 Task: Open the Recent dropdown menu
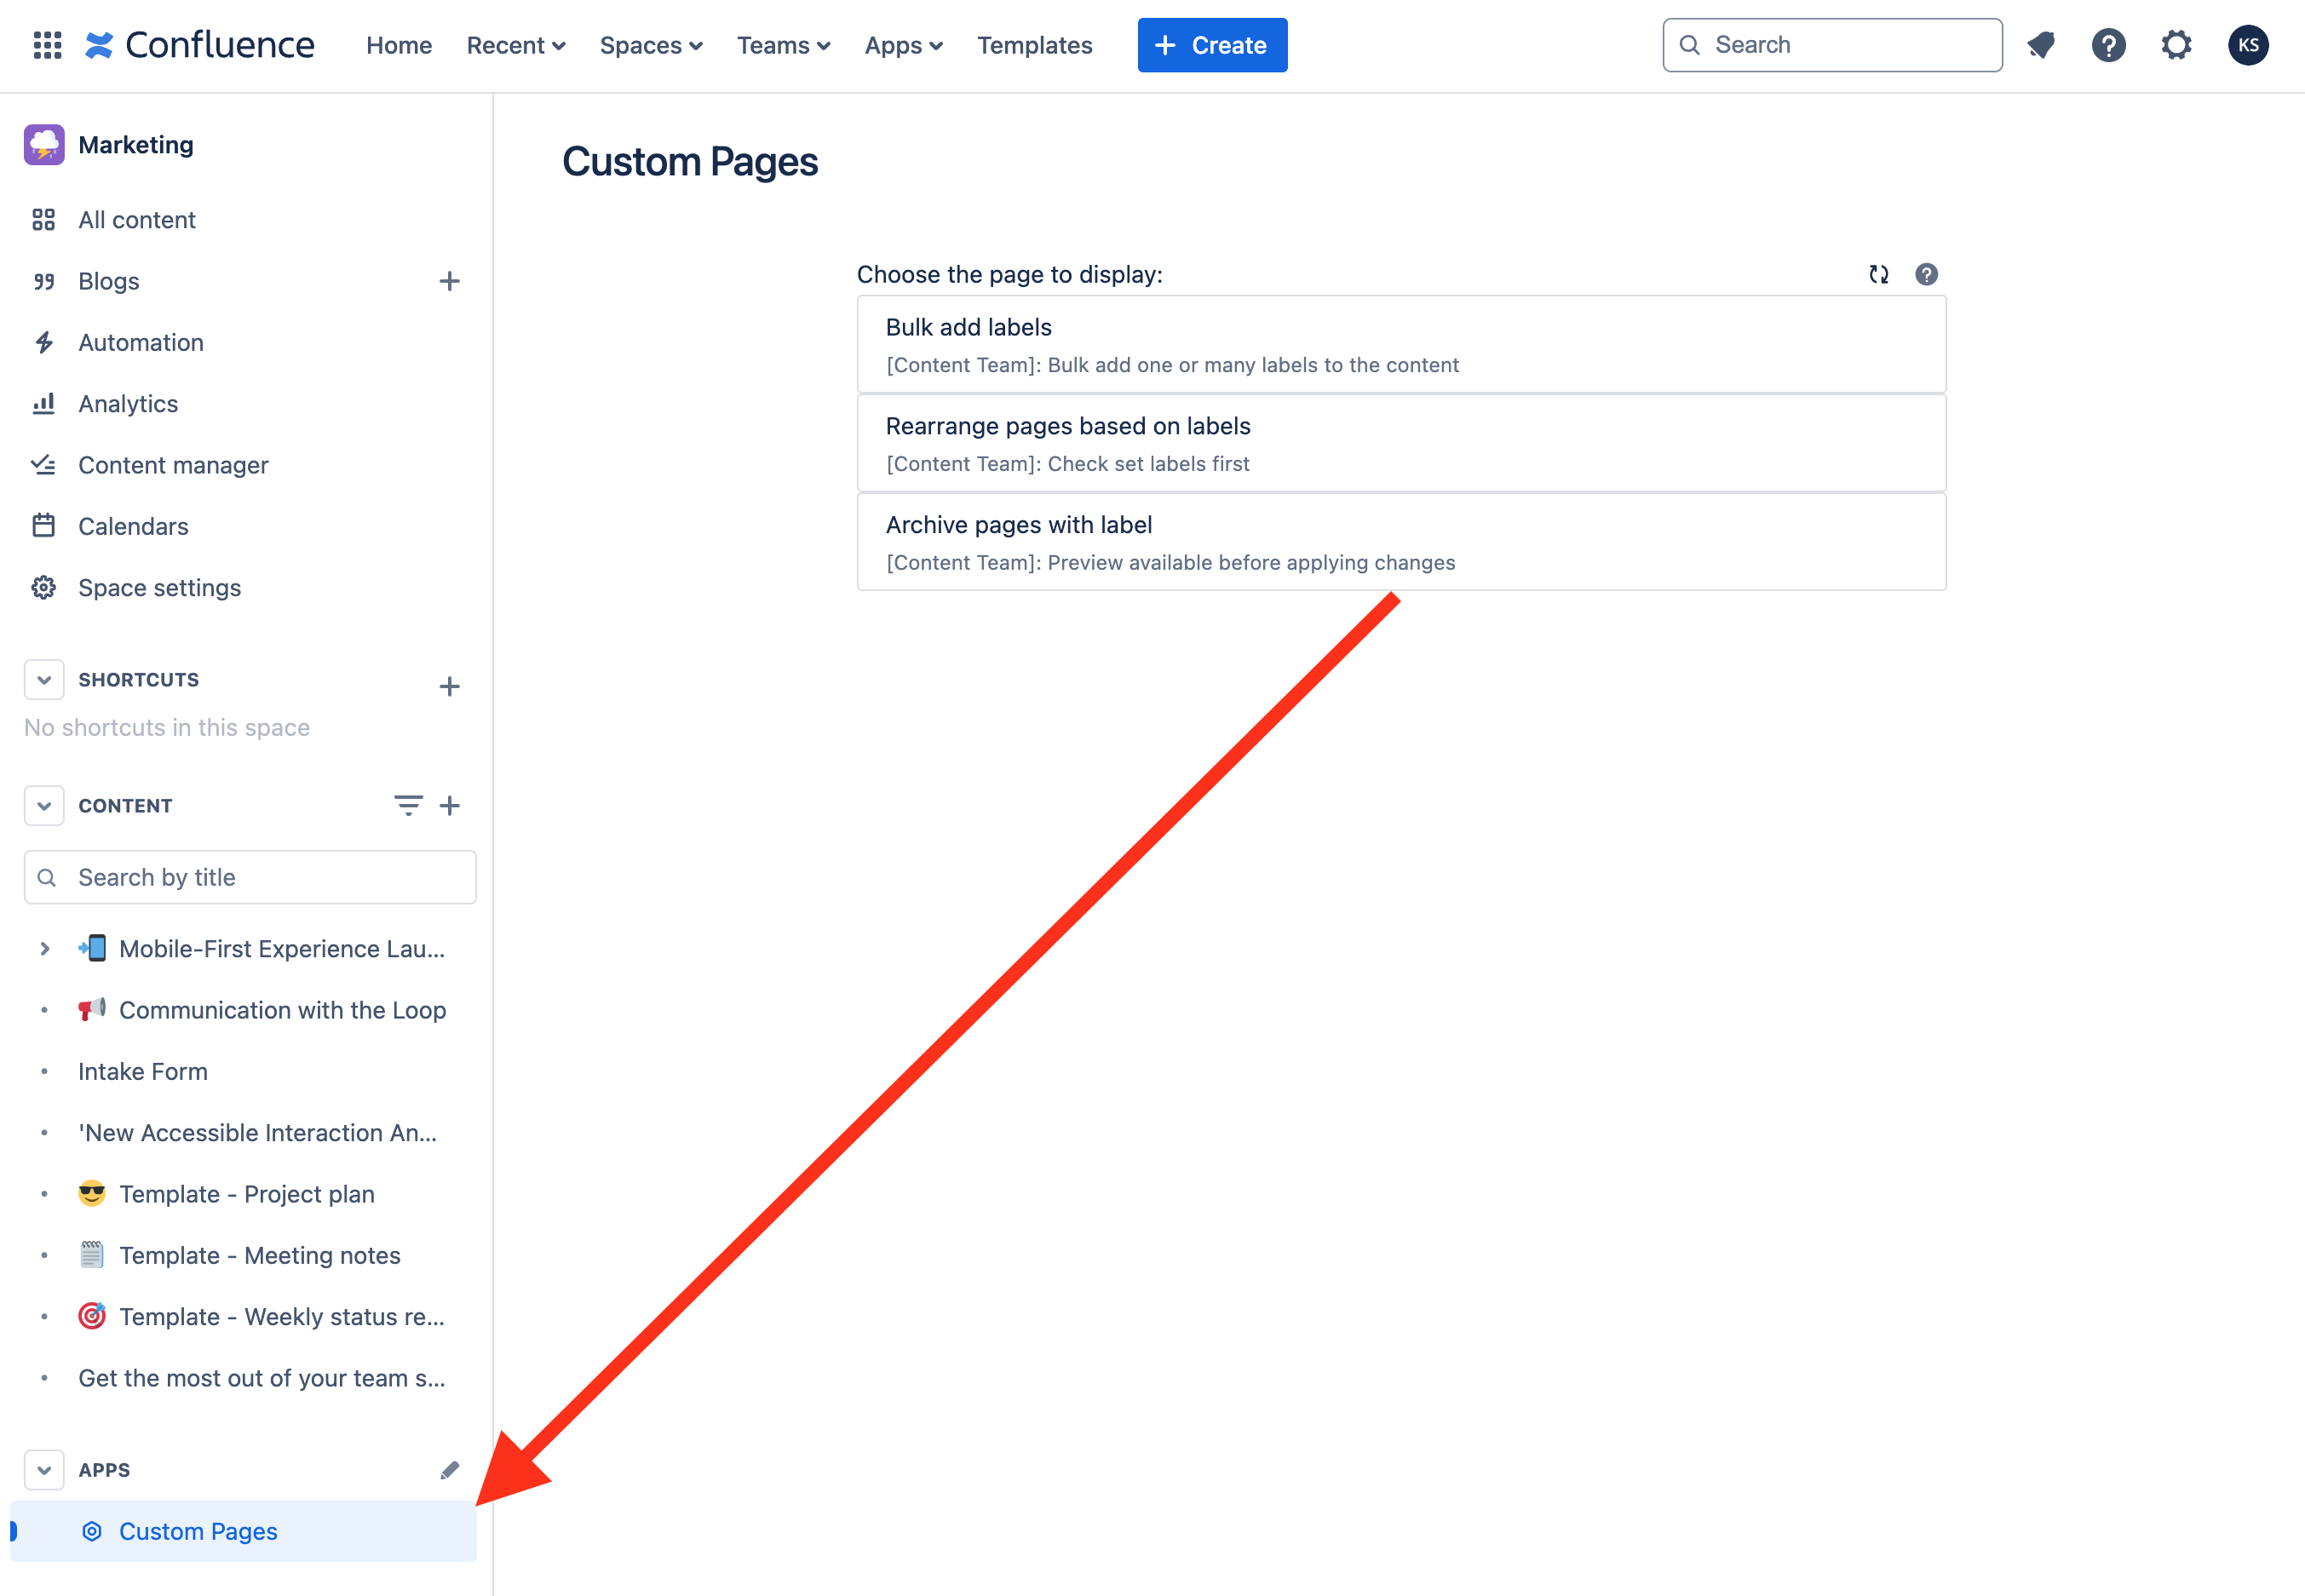pyautogui.click(x=515, y=45)
